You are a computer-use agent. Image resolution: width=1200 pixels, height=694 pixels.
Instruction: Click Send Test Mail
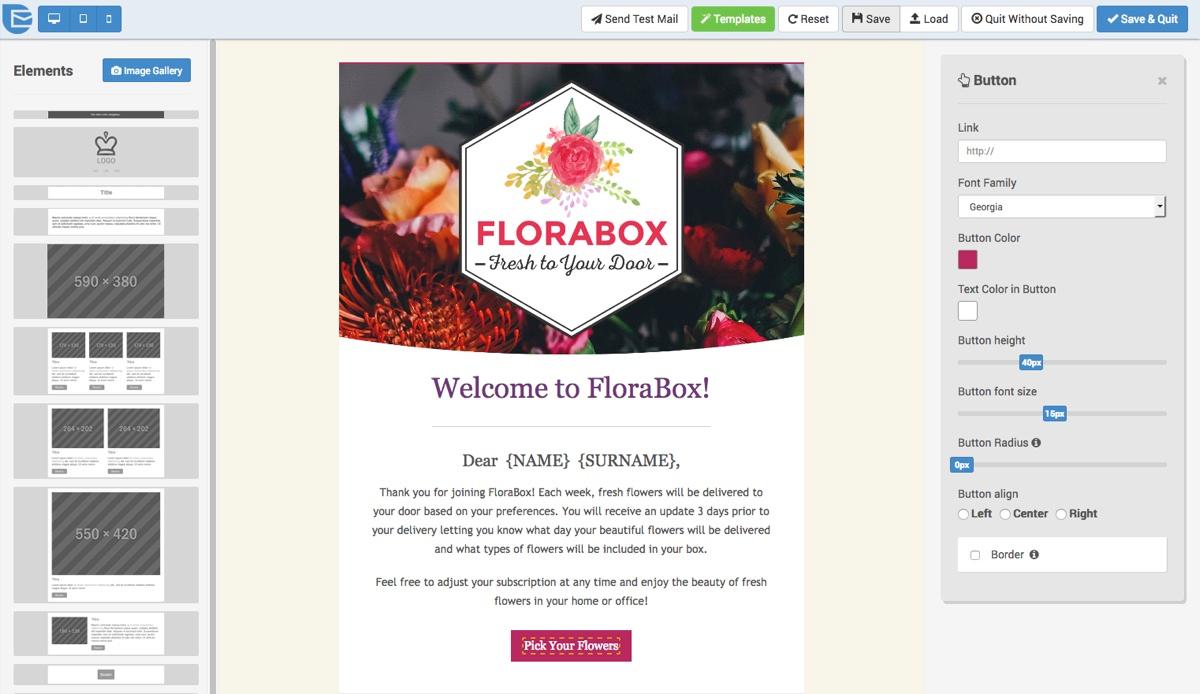point(634,19)
